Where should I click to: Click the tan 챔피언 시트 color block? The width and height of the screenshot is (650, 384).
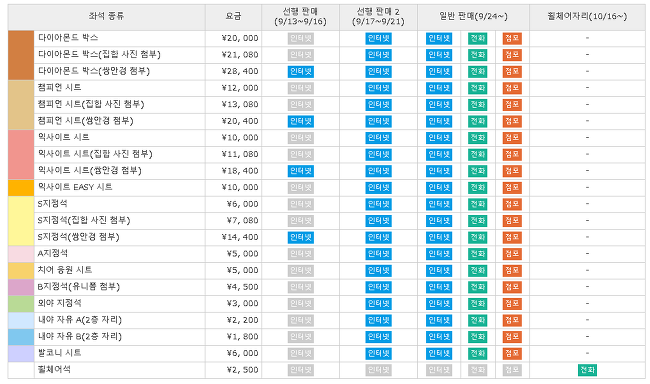tap(21, 105)
